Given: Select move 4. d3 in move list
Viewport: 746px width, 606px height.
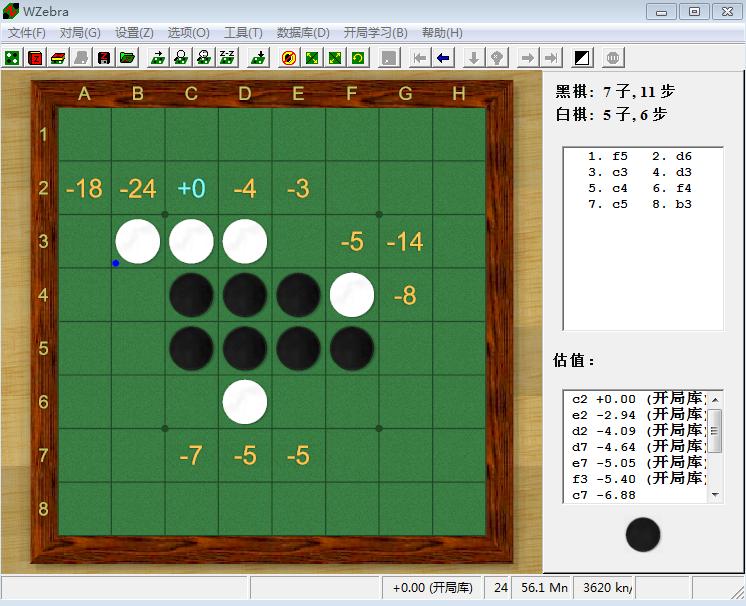Looking at the screenshot, I should point(672,172).
